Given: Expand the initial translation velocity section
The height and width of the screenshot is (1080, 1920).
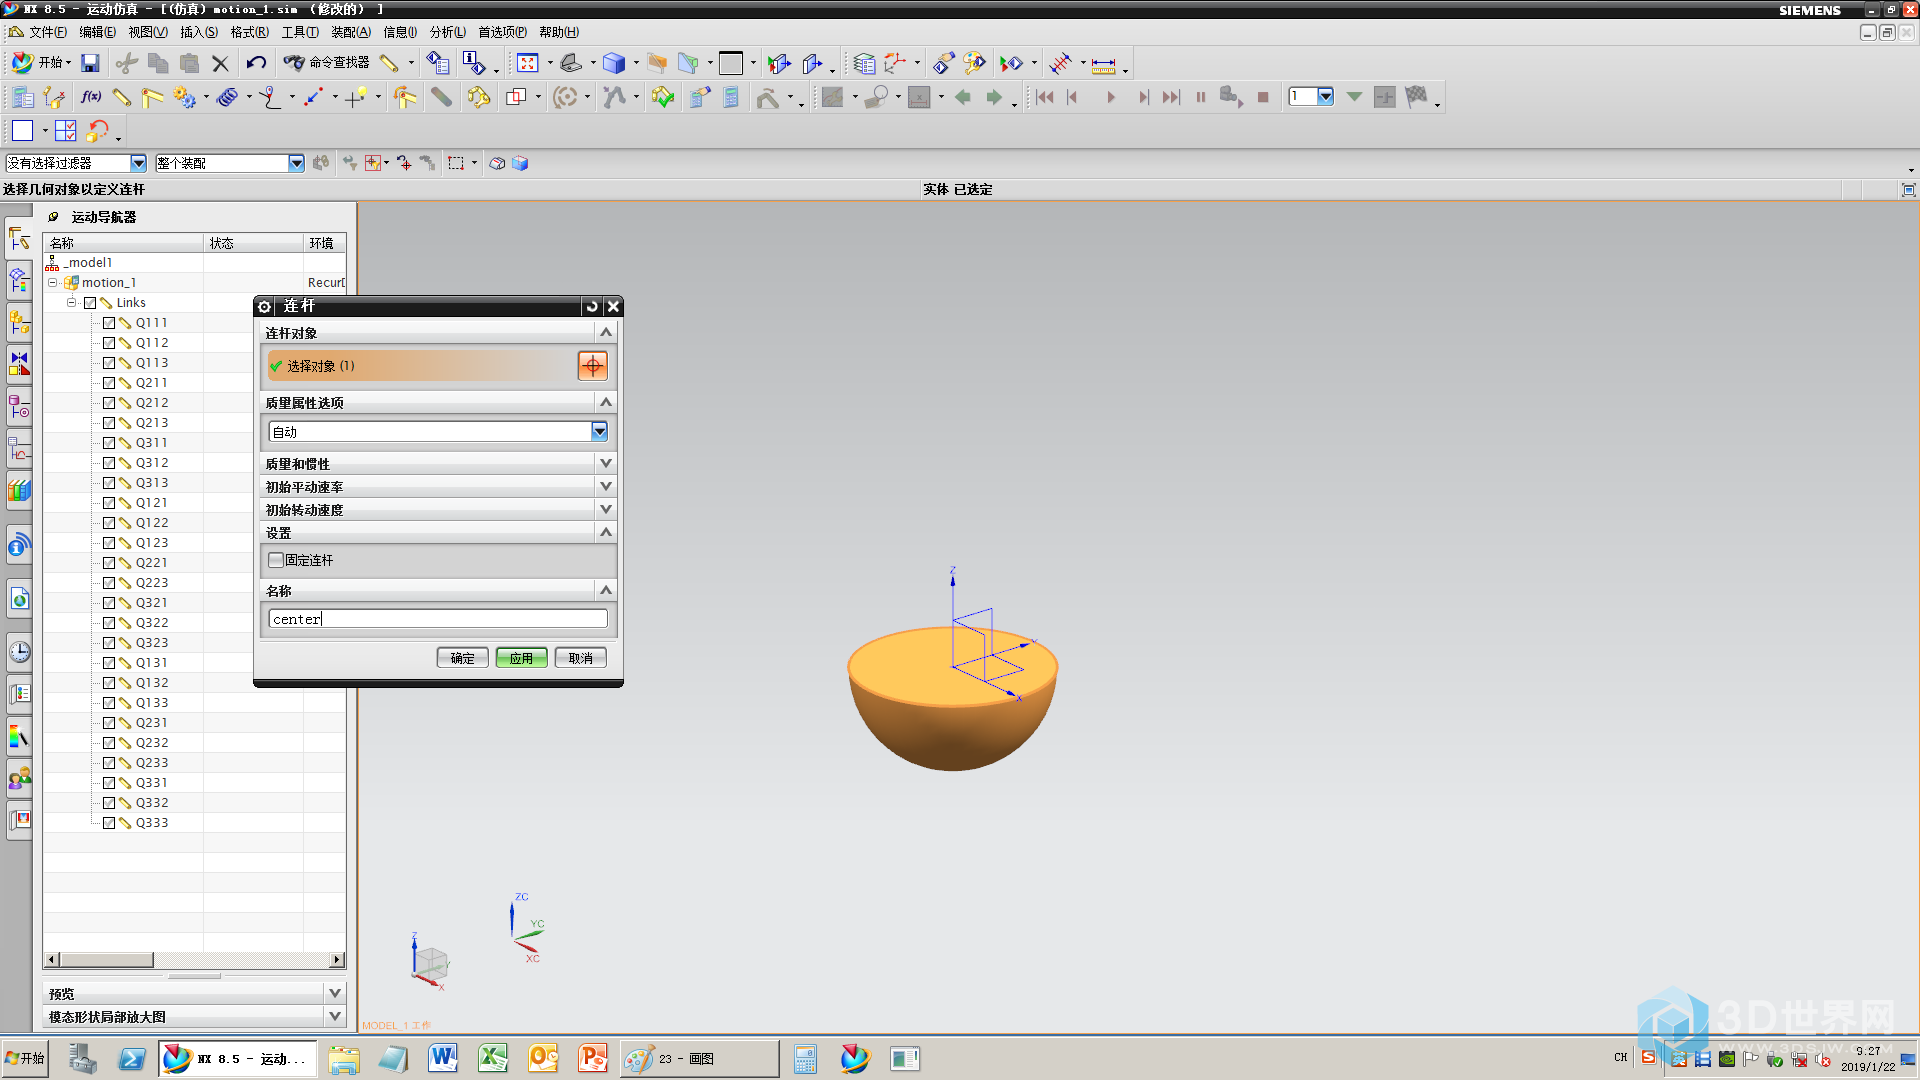Looking at the screenshot, I should click(438, 486).
